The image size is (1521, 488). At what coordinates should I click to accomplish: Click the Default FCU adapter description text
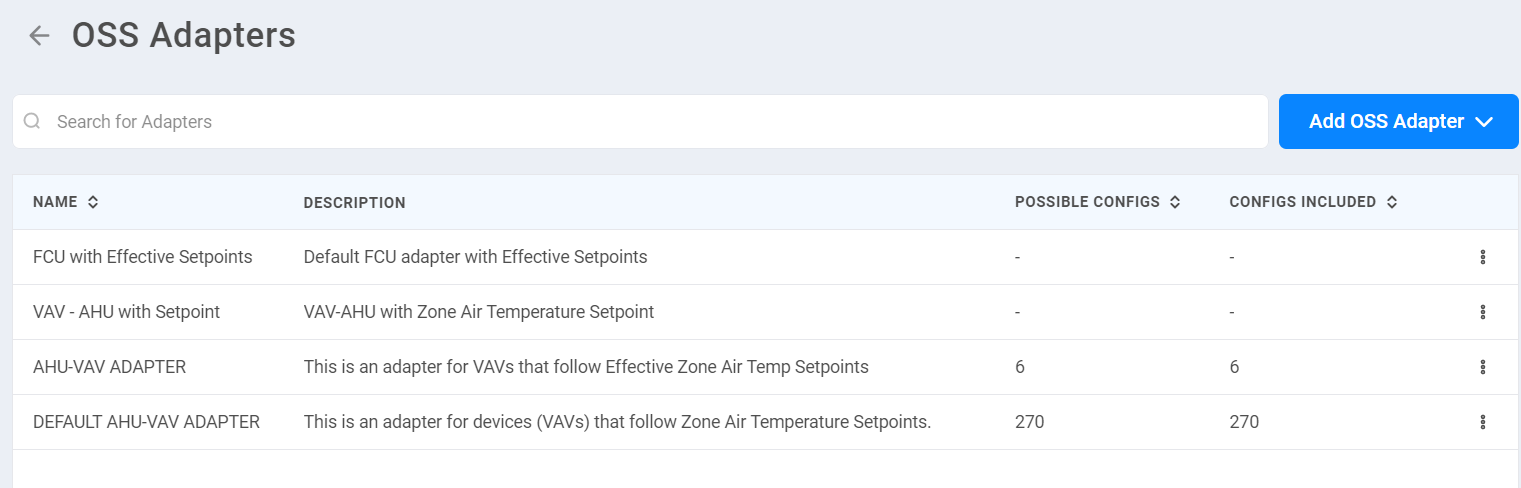(476, 257)
